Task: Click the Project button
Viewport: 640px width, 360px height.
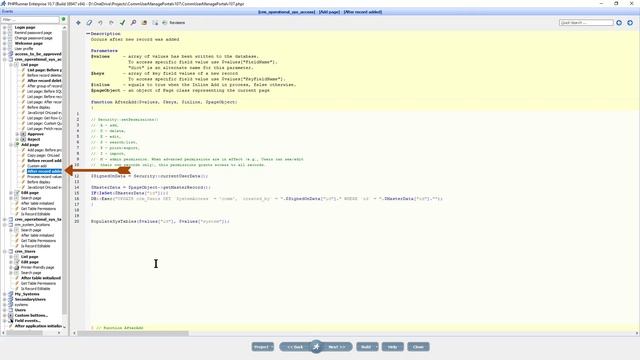Action: 263,347
